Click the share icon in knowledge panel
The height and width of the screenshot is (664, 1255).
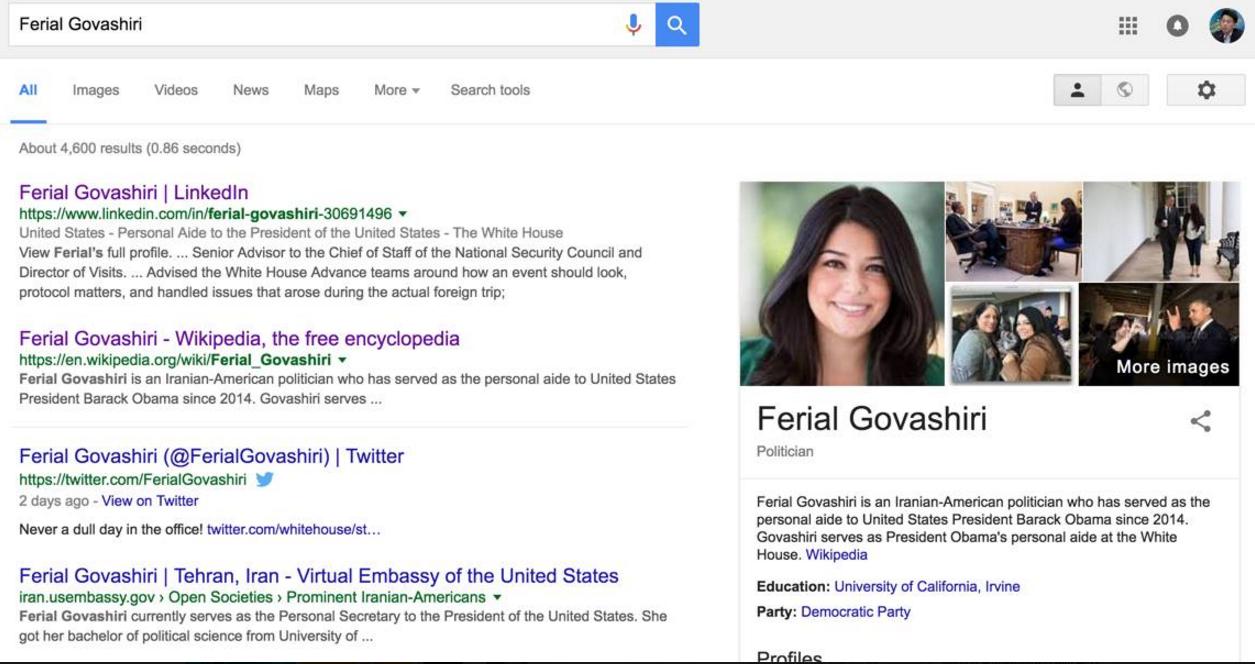[x=1200, y=421]
